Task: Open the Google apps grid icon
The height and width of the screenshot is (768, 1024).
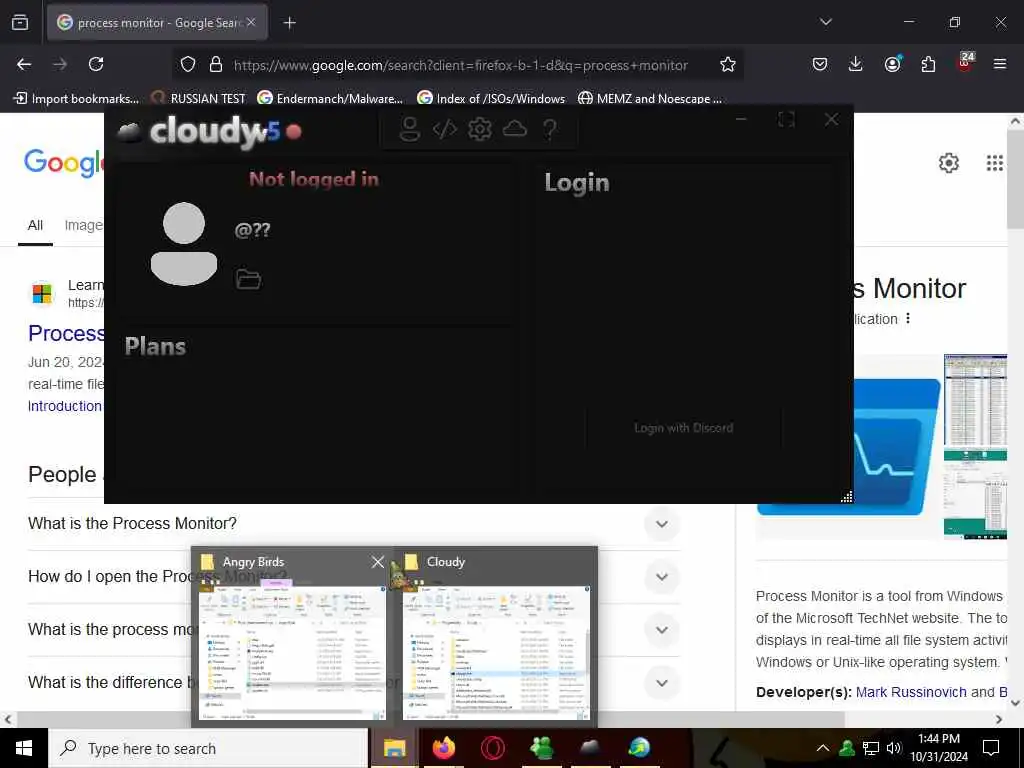Action: [994, 163]
